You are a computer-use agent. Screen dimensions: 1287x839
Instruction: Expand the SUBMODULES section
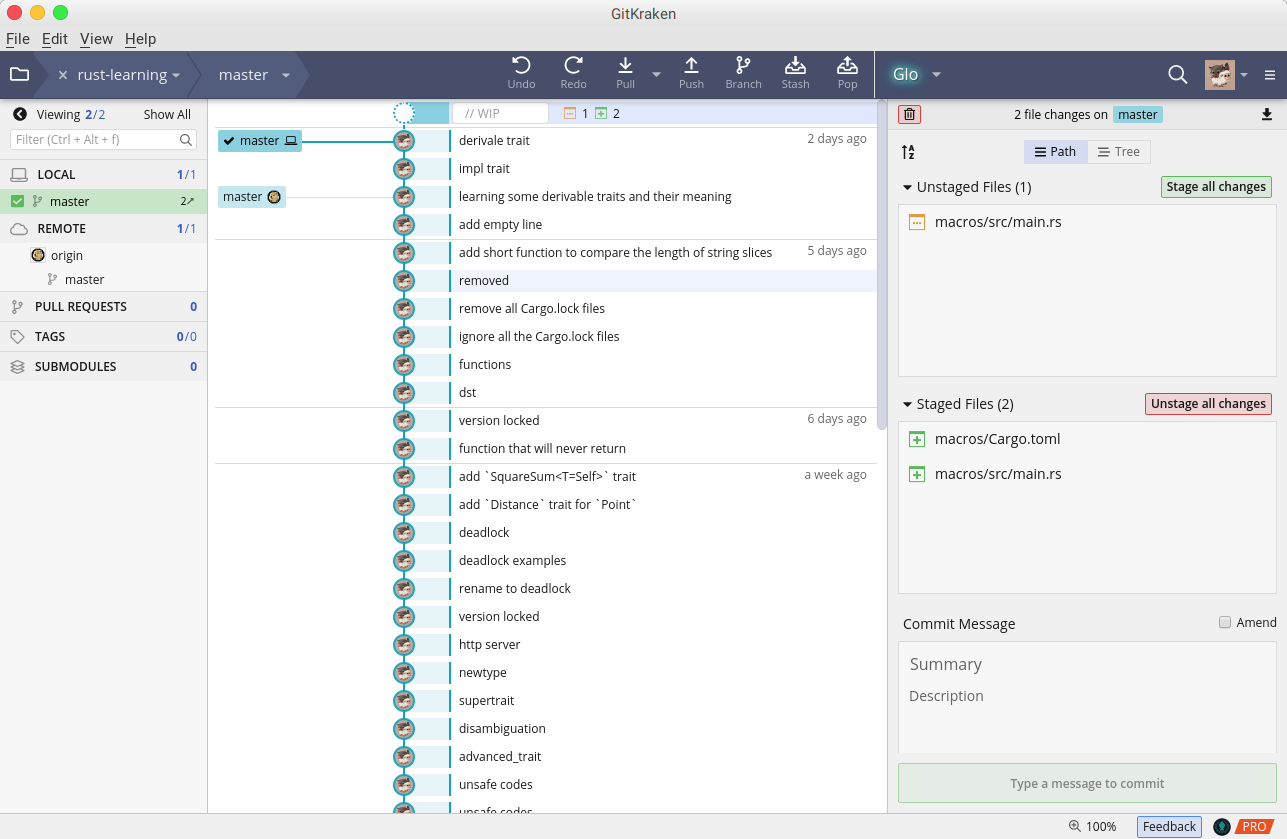[x=103, y=366]
